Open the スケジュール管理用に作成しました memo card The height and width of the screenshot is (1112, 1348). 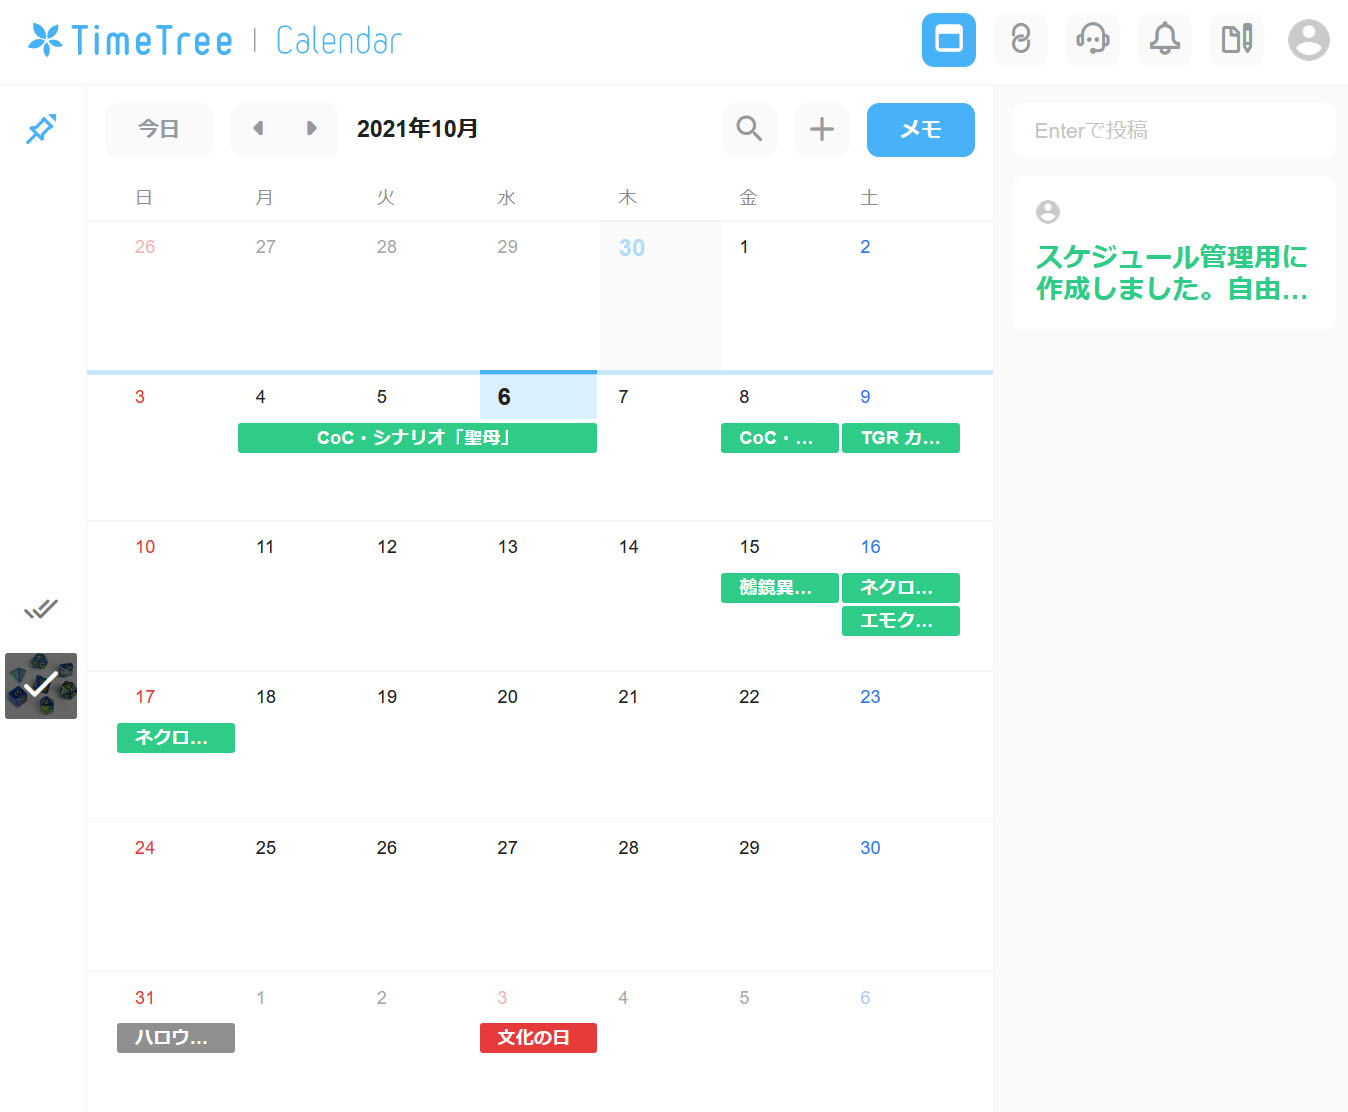(x=1174, y=254)
